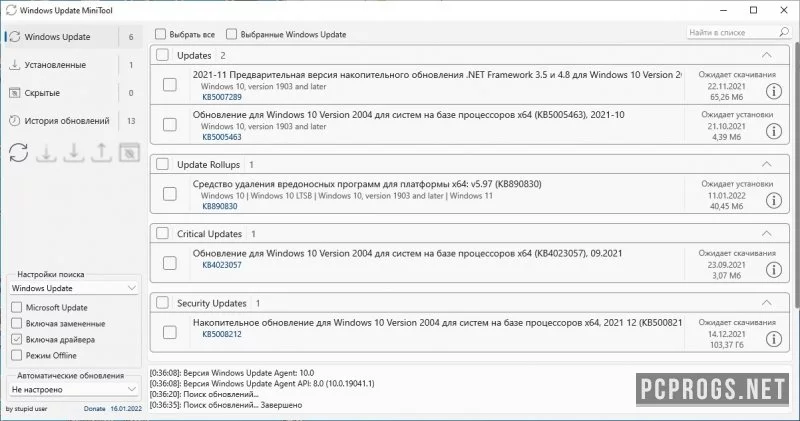Click the install updates icon

74,153
